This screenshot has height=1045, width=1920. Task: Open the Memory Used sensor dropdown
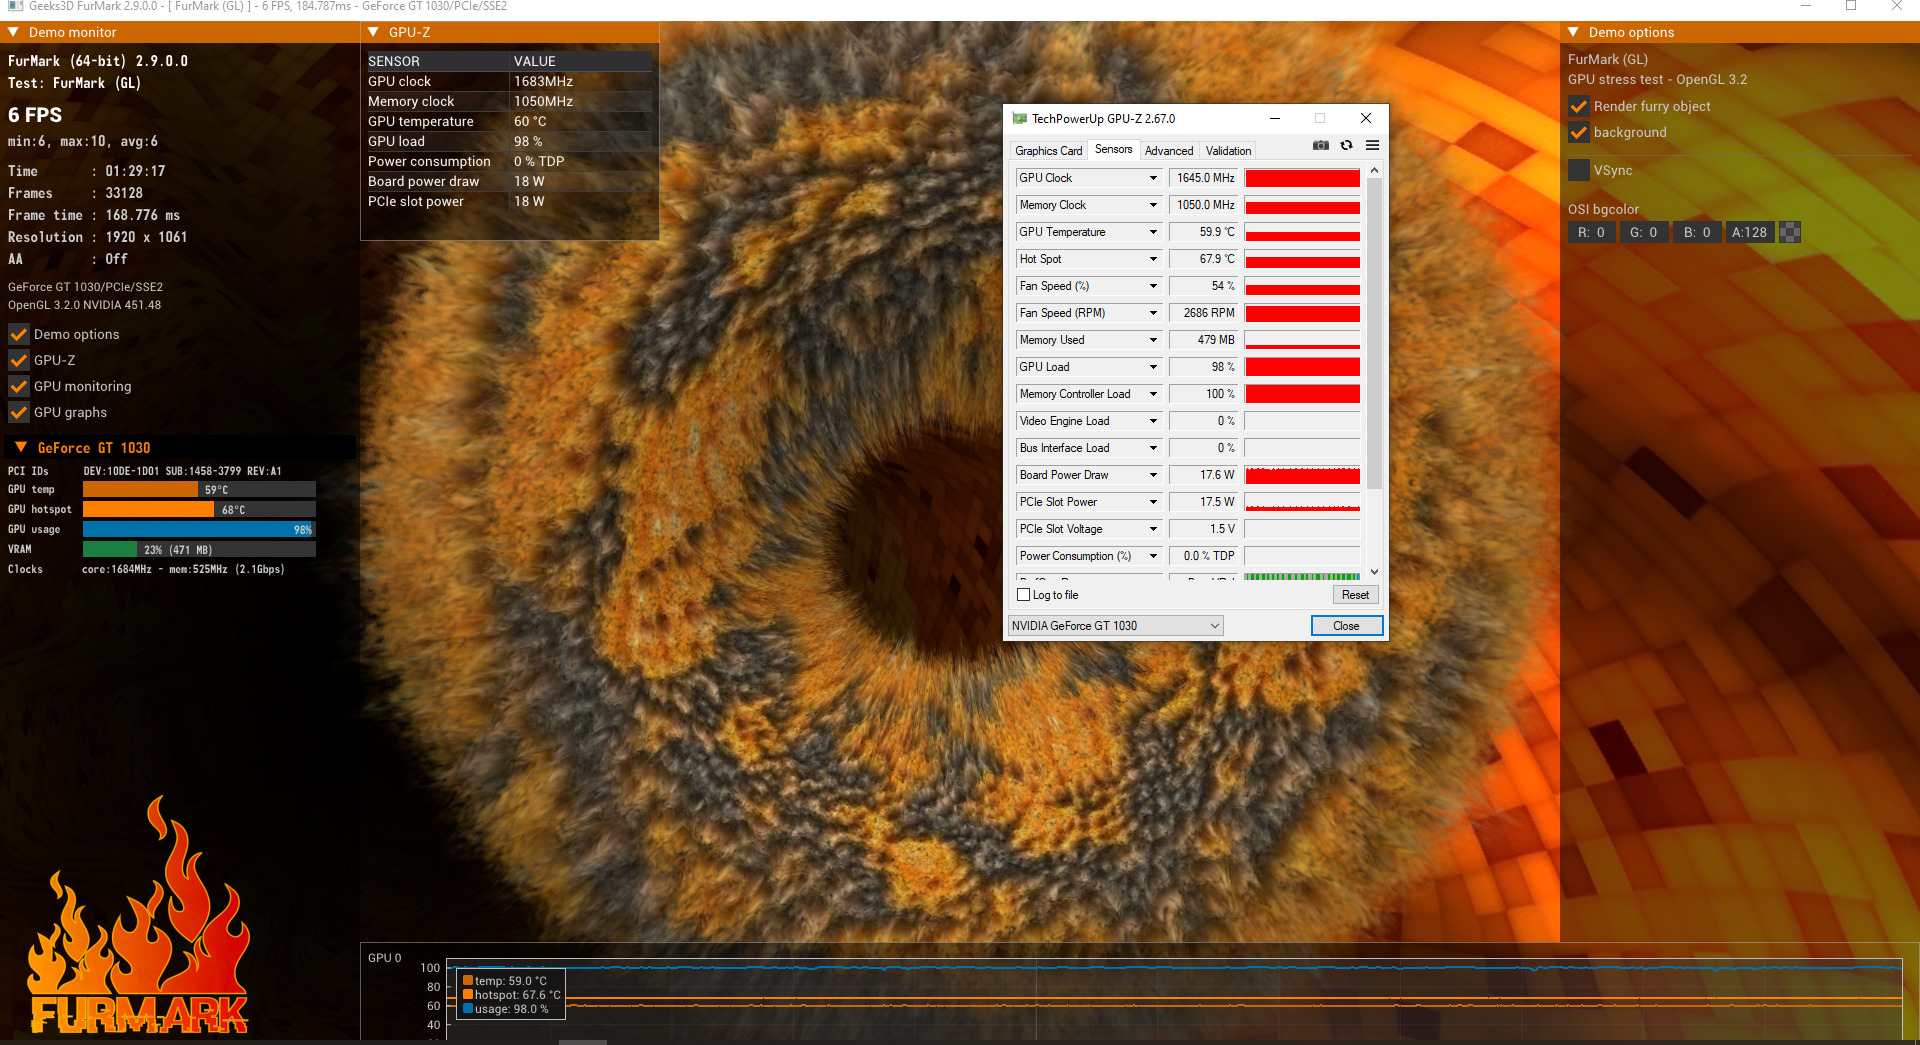click(1153, 340)
